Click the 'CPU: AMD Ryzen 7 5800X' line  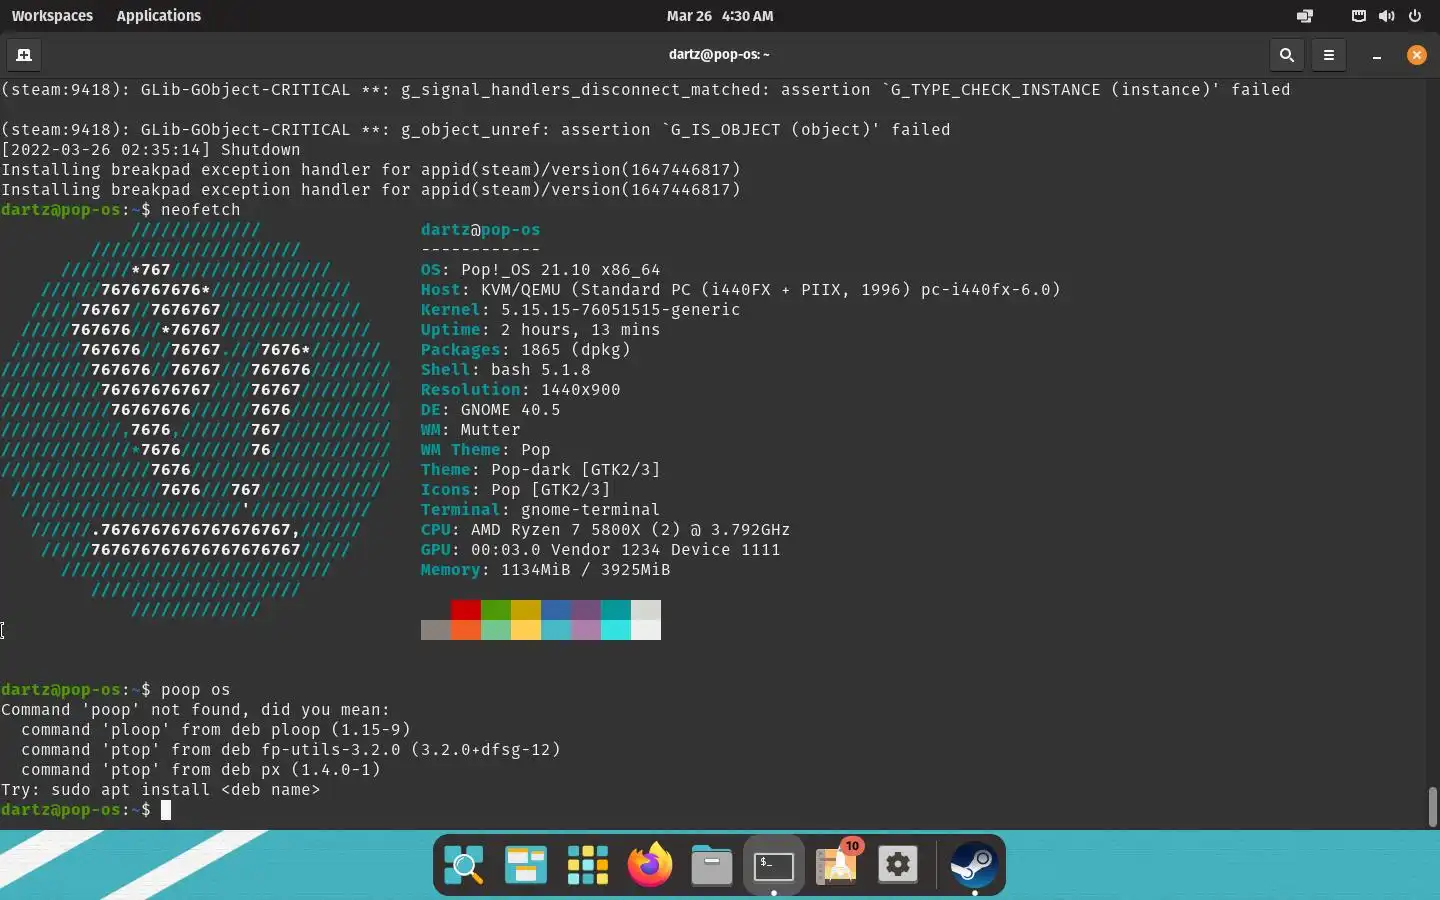point(606,530)
